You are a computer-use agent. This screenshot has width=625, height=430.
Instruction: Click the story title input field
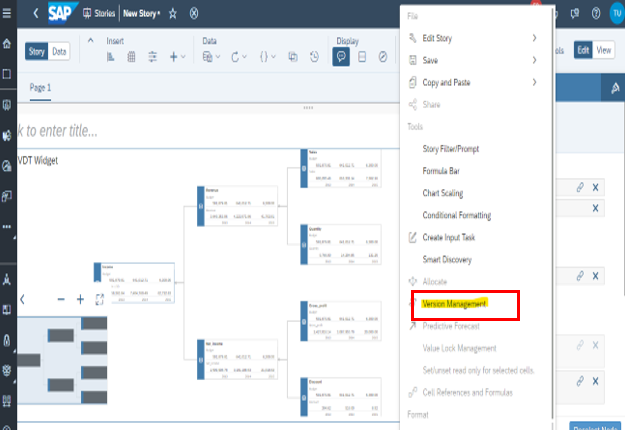pos(150,130)
